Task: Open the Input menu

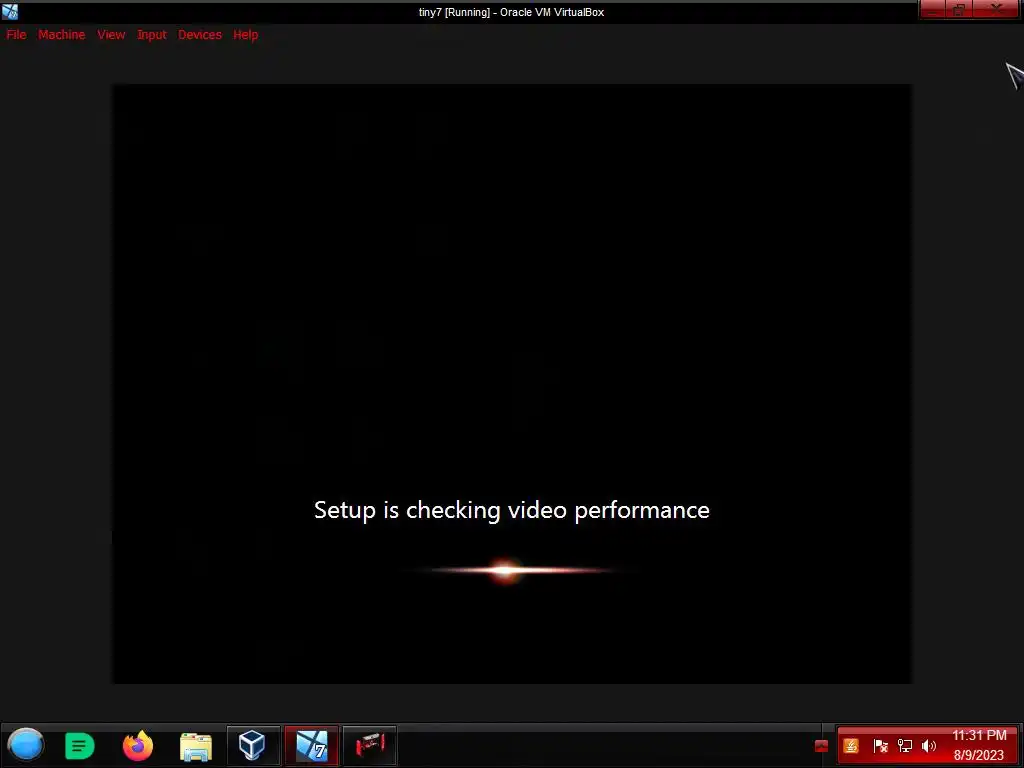Action: 152,35
